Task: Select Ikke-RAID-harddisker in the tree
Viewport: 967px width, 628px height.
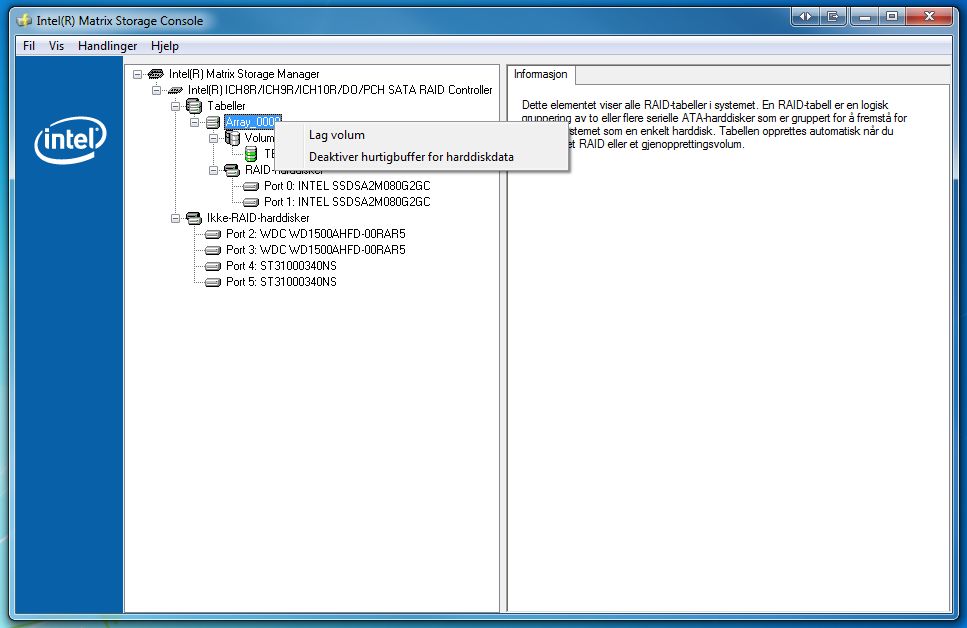Action: [258, 218]
